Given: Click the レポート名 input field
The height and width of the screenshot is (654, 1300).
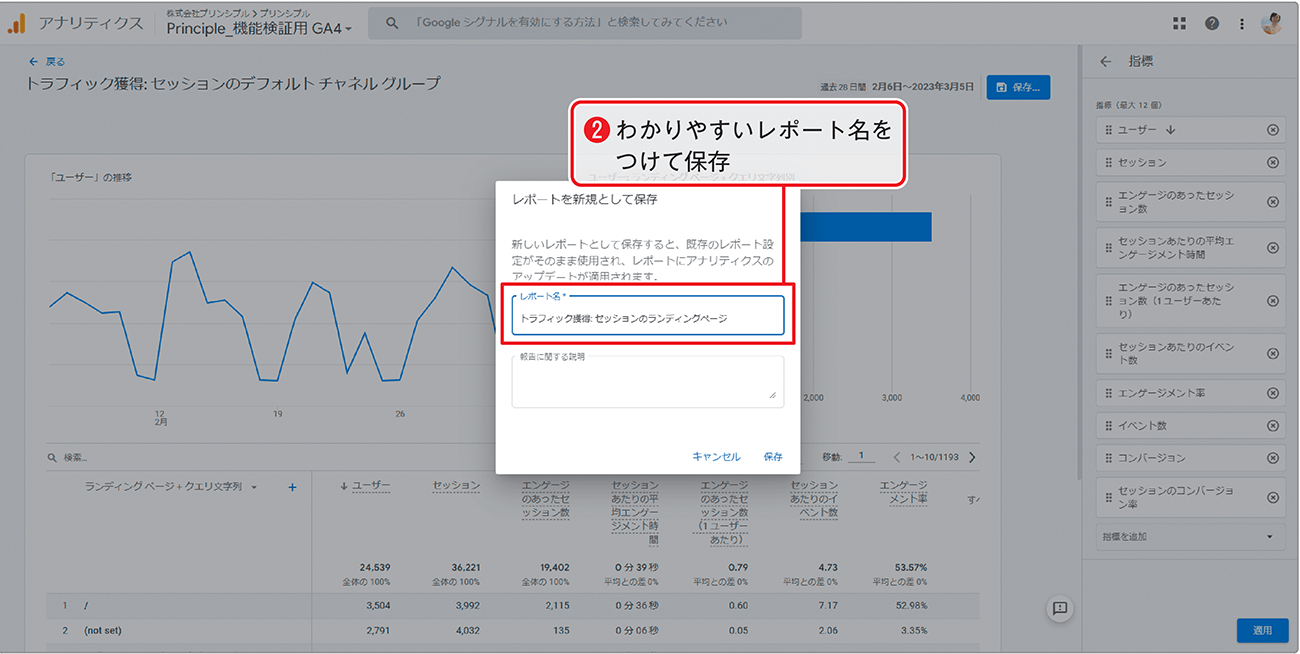Looking at the screenshot, I should 648,315.
